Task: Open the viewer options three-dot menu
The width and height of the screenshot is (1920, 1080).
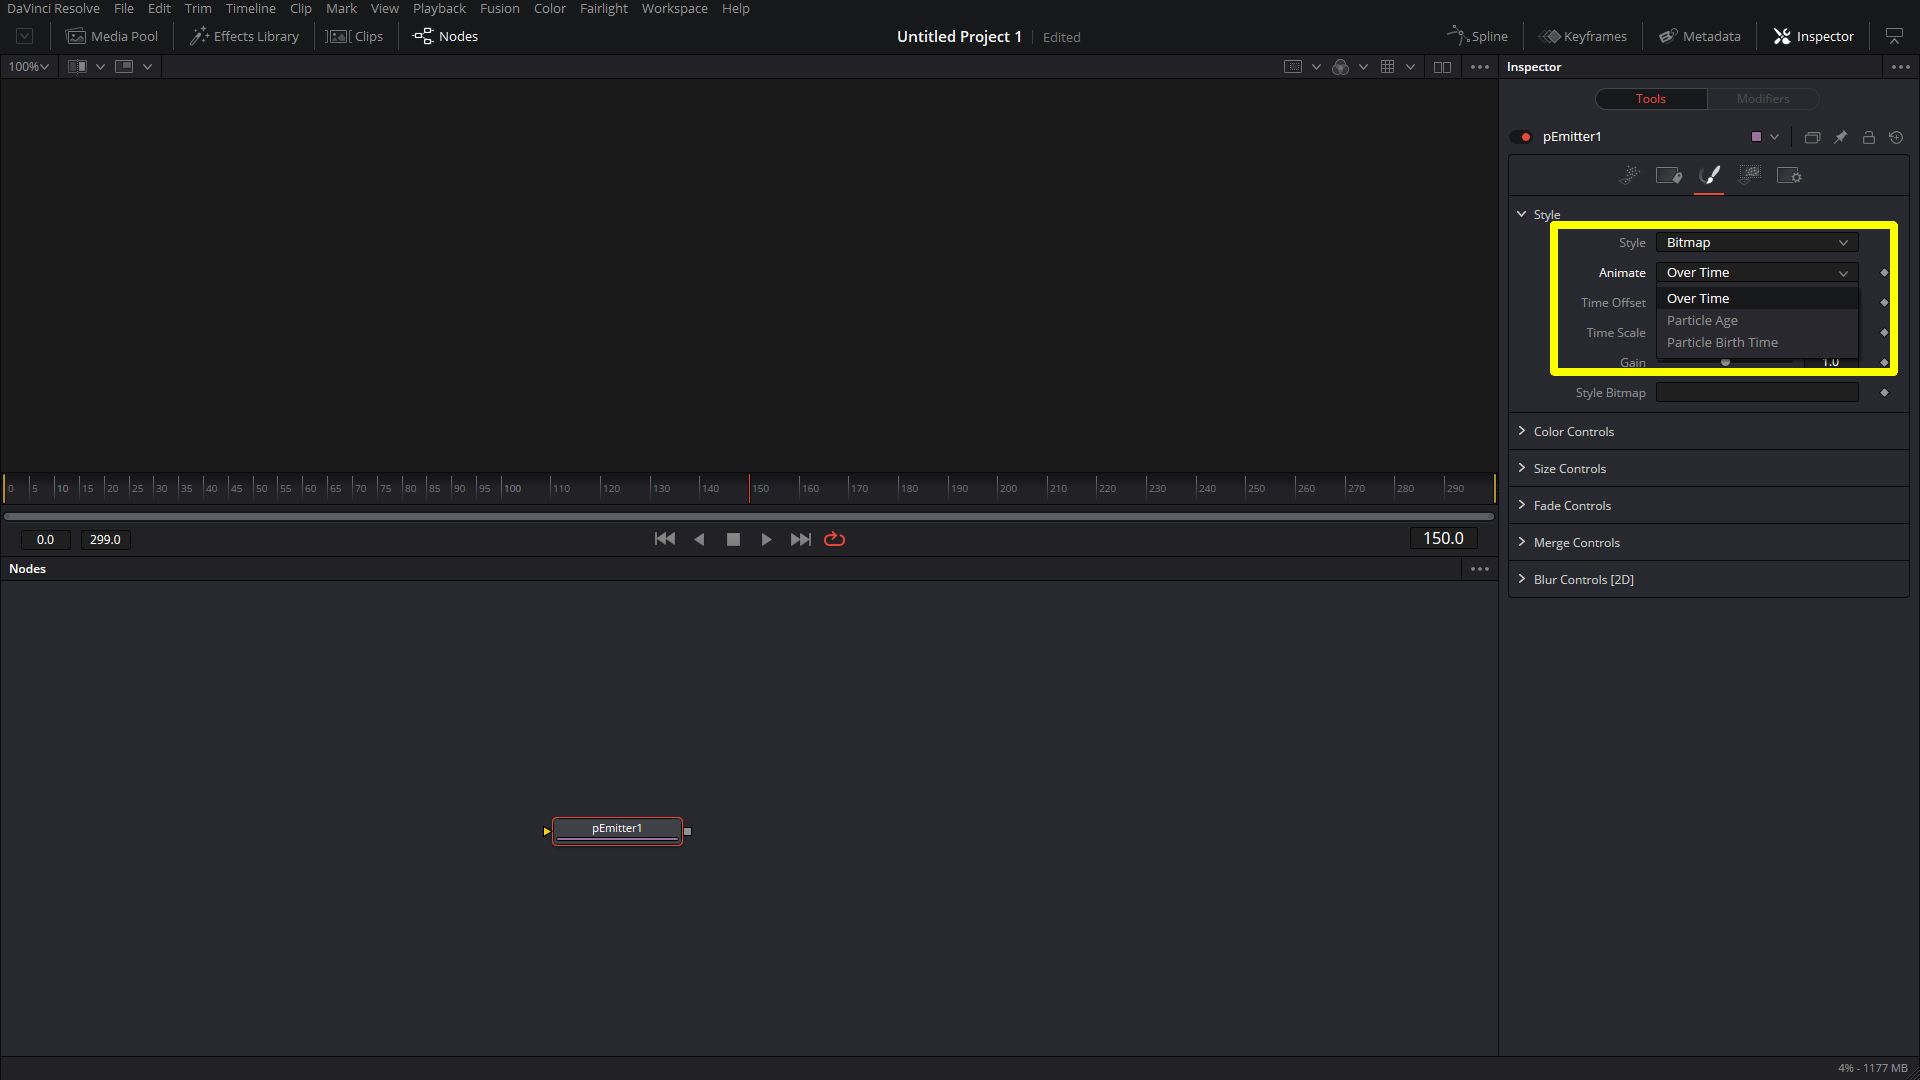Action: click(x=1480, y=67)
